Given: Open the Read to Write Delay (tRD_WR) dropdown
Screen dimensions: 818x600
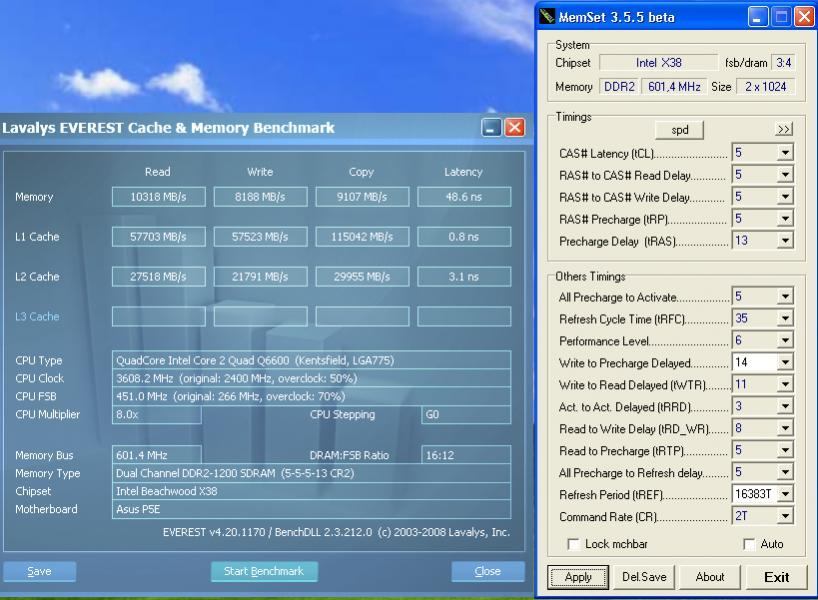Looking at the screenshot, I should click(785, 428).
